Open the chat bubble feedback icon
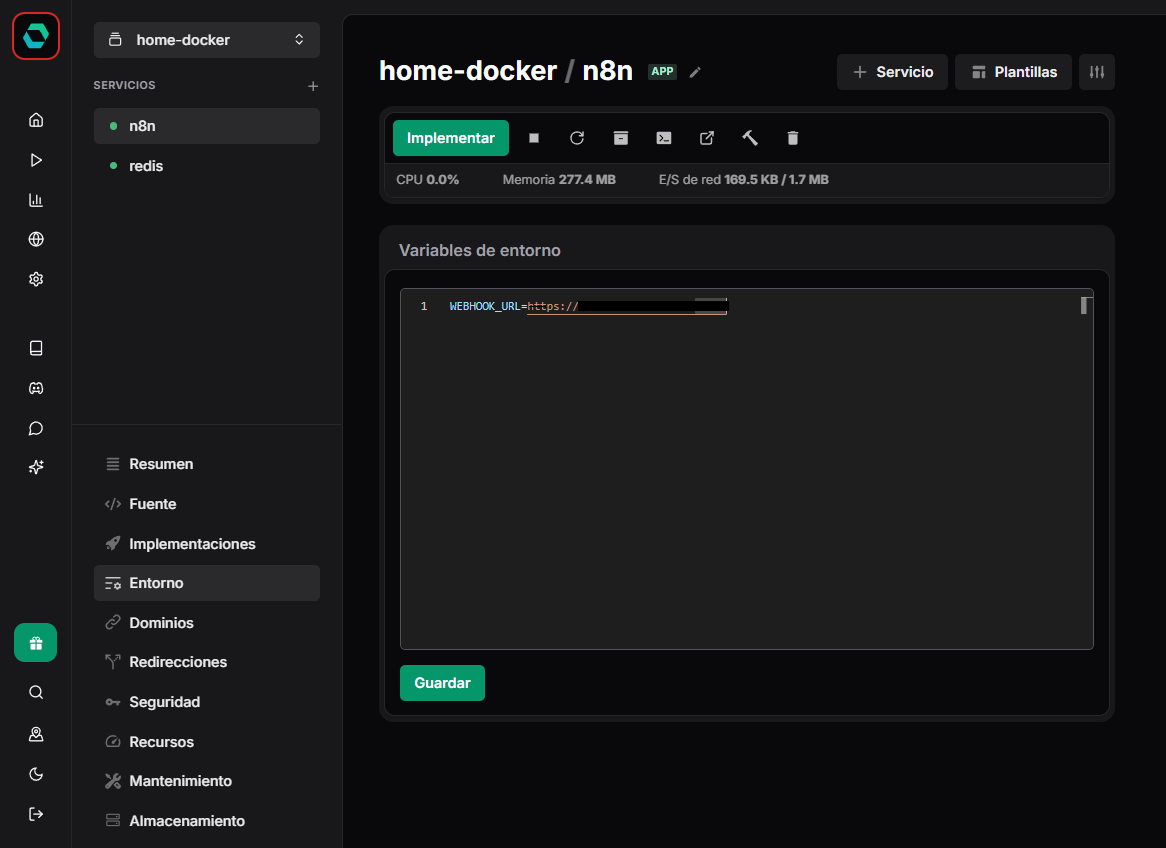This screenshot has width=1166, height=848. pos(36,428)
